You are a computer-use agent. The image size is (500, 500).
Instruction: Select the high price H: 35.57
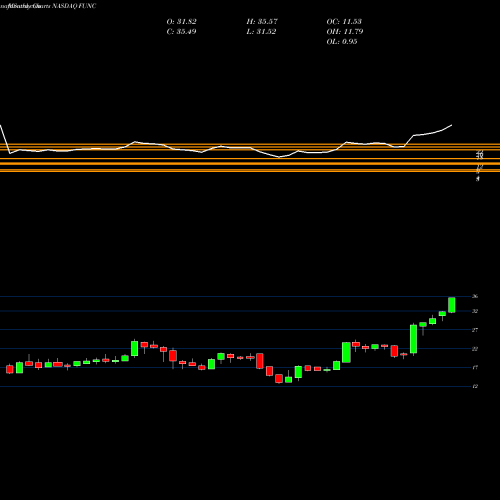click(x=262, y=22)
